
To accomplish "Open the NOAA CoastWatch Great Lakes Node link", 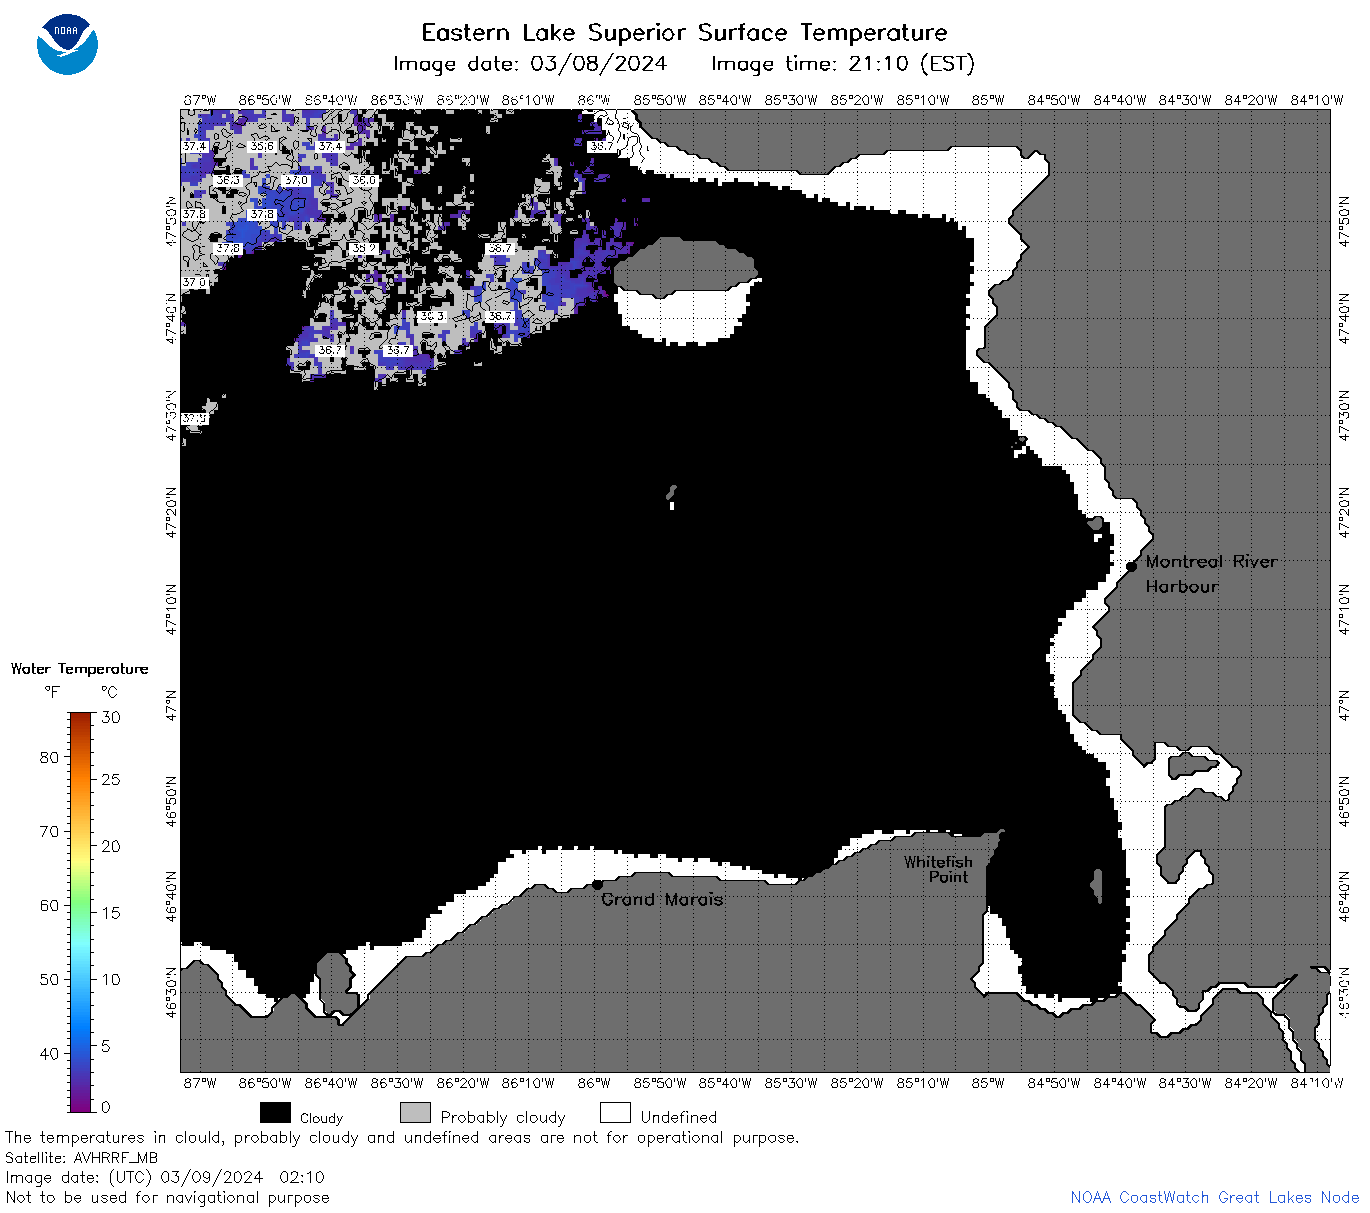I will point(1214,1197).
